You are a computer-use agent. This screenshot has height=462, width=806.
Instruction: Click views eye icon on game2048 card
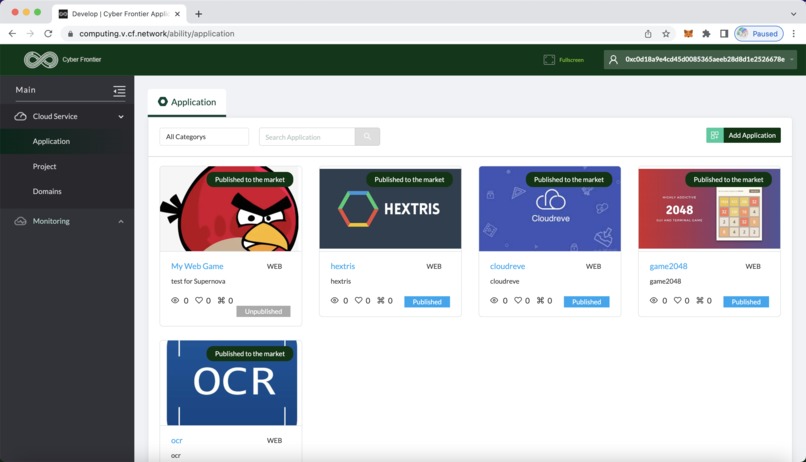tap(653, 300)
